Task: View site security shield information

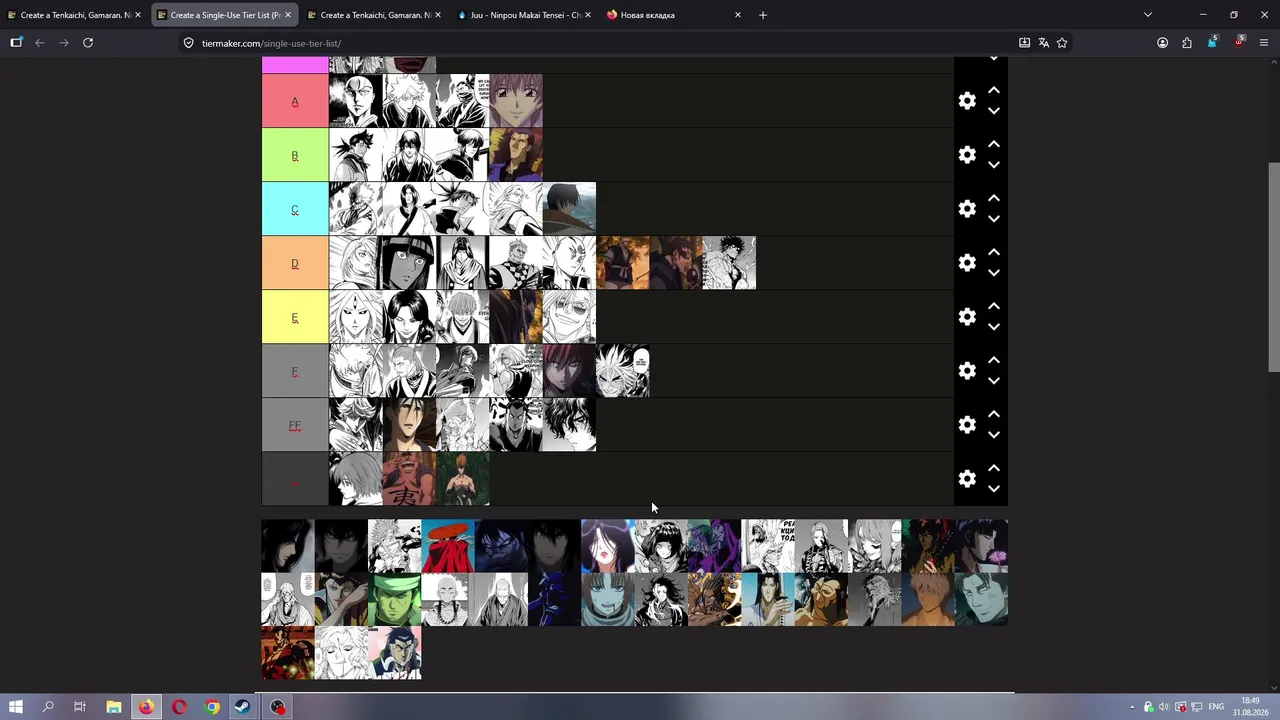Action: [188, 43]
